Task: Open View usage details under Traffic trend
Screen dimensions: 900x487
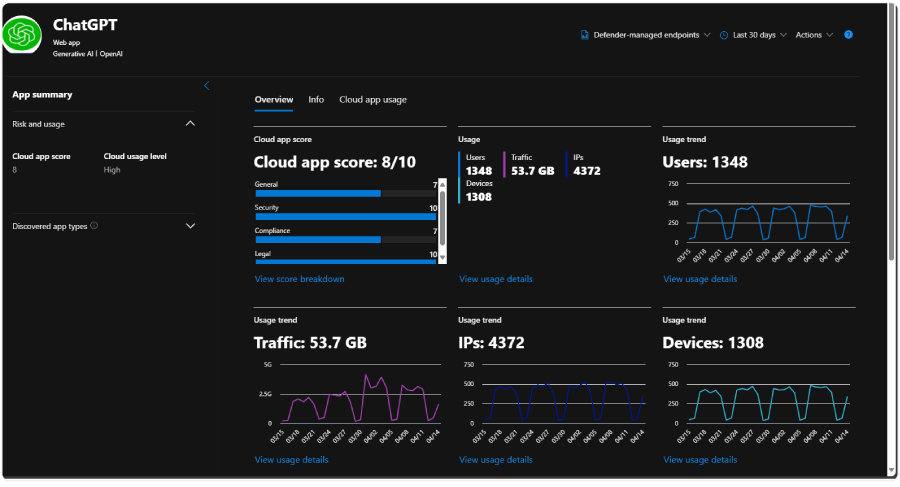Action: coord(291,459)
